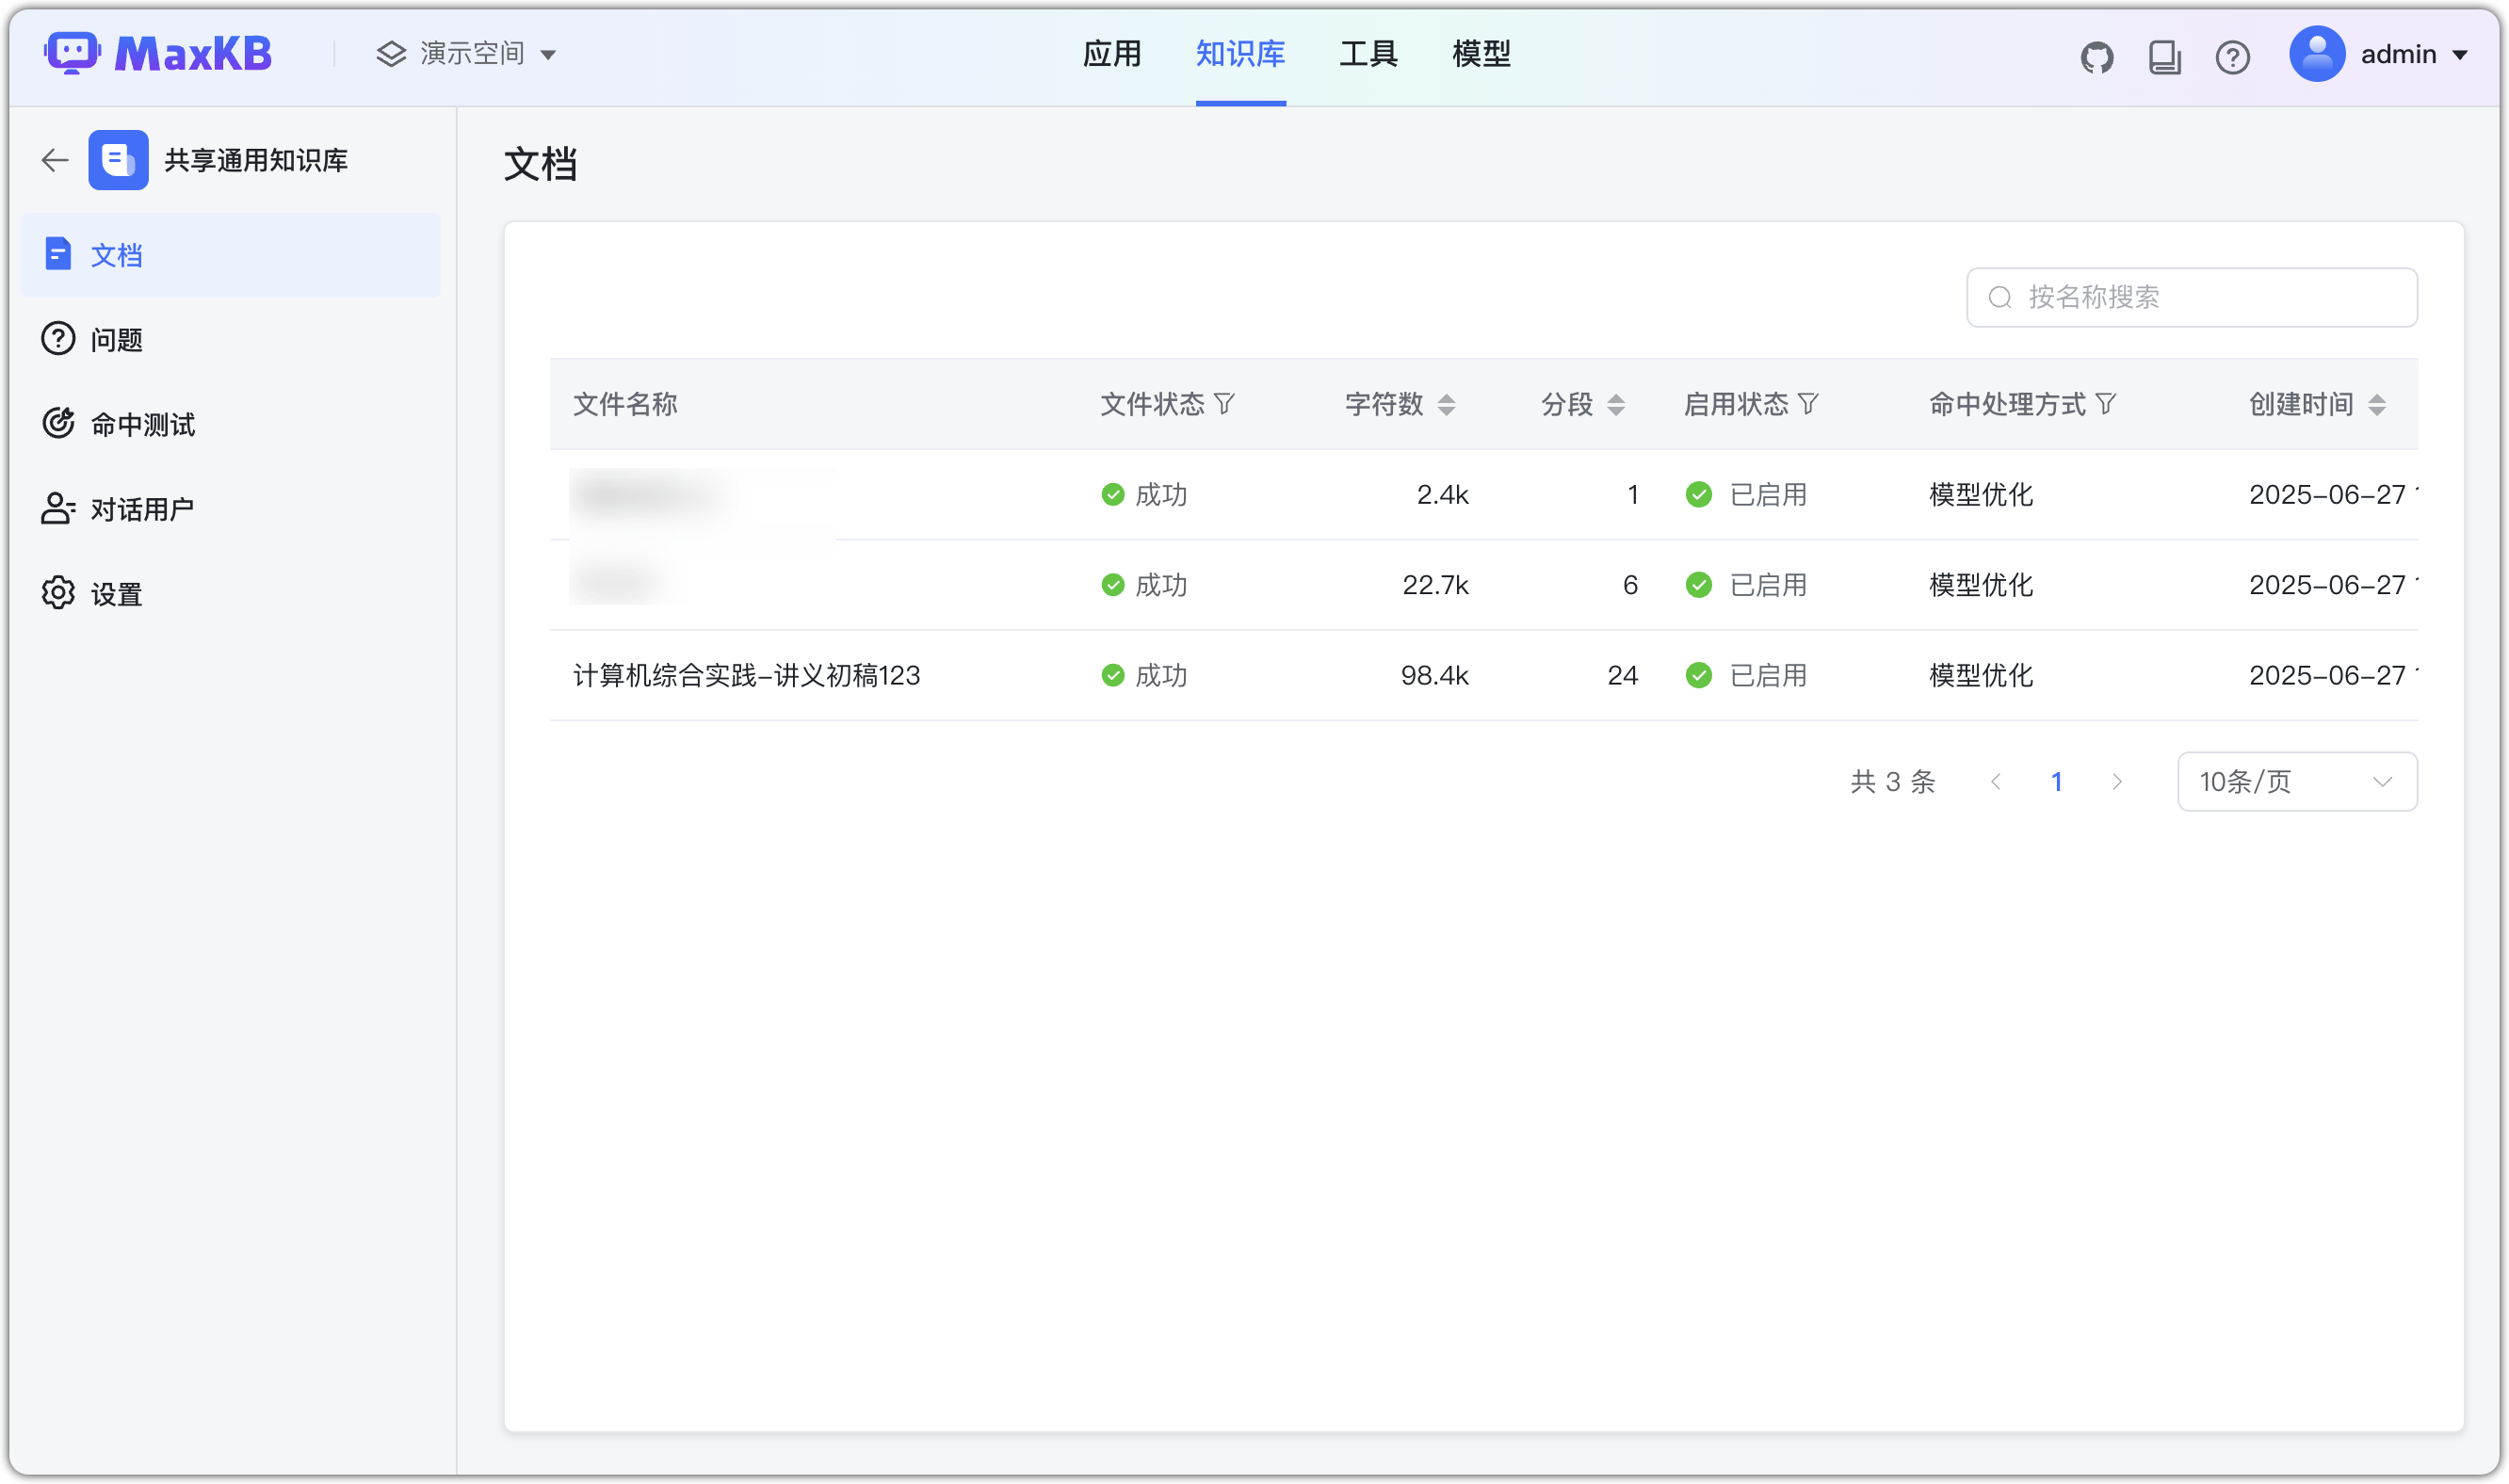
Task: Open the 演示空间 workspace dropdown
Action: pos(466,54)
